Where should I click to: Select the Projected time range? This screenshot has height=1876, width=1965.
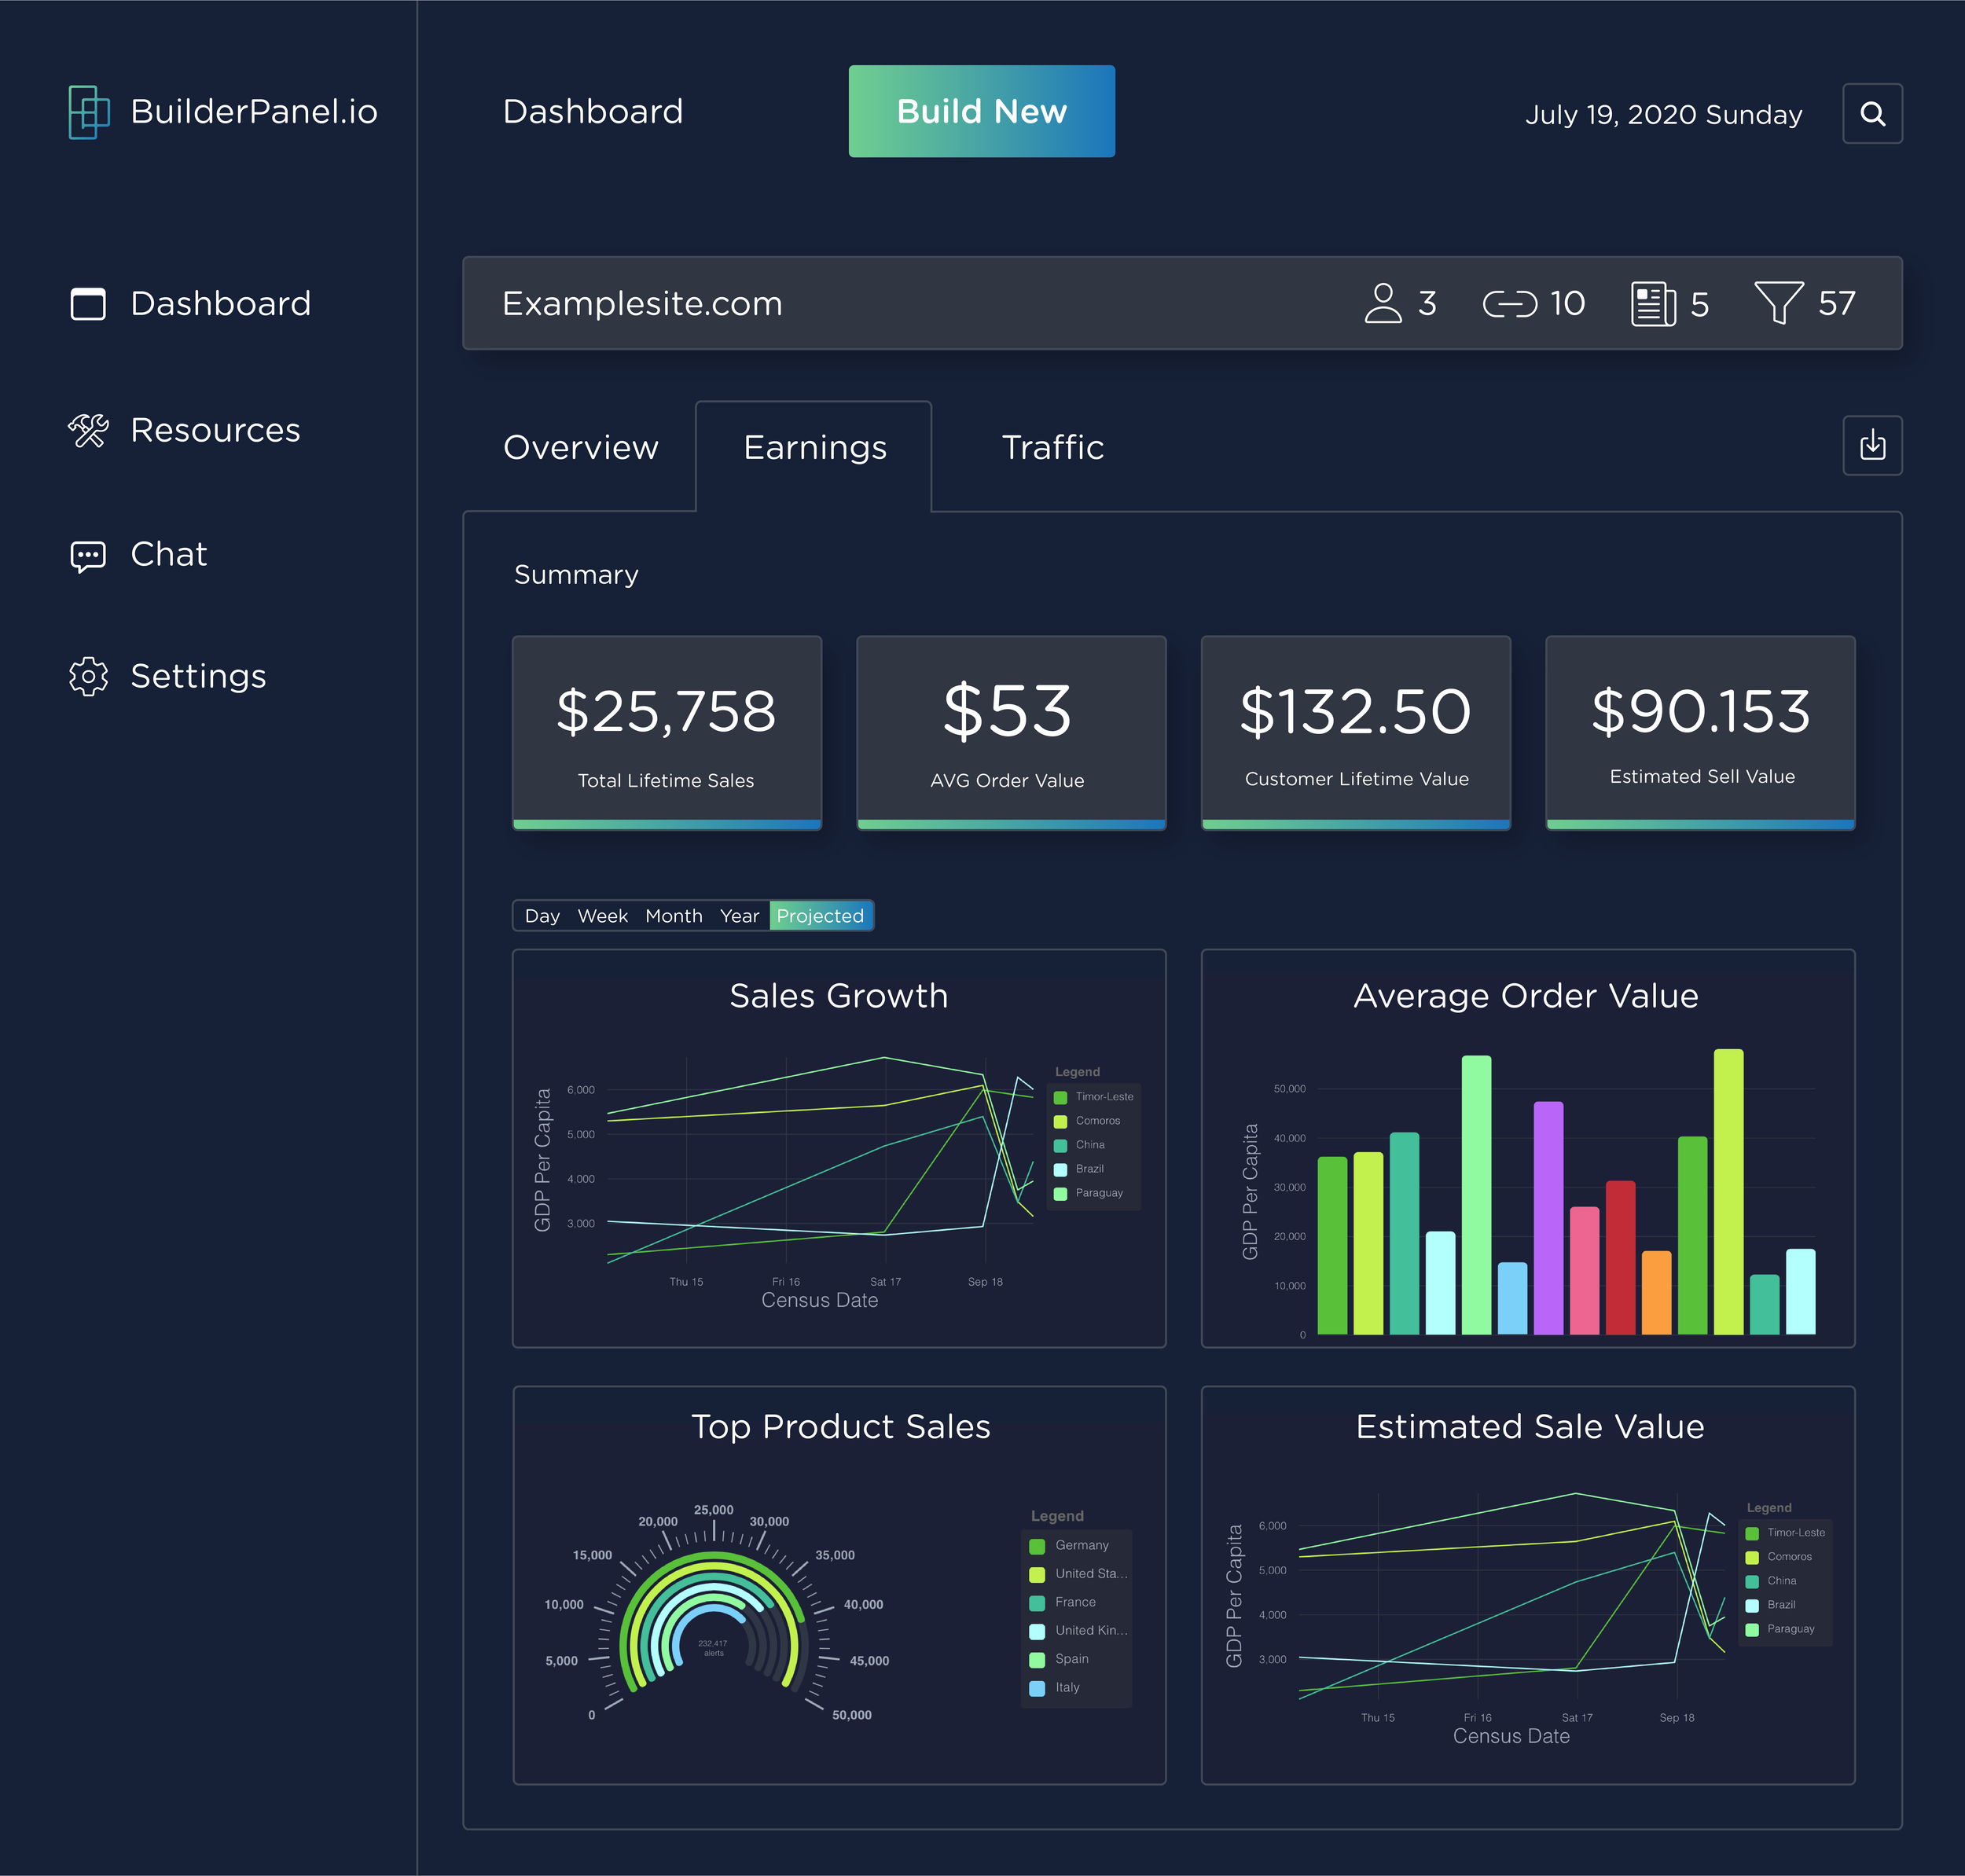click(x=821, y=916)
